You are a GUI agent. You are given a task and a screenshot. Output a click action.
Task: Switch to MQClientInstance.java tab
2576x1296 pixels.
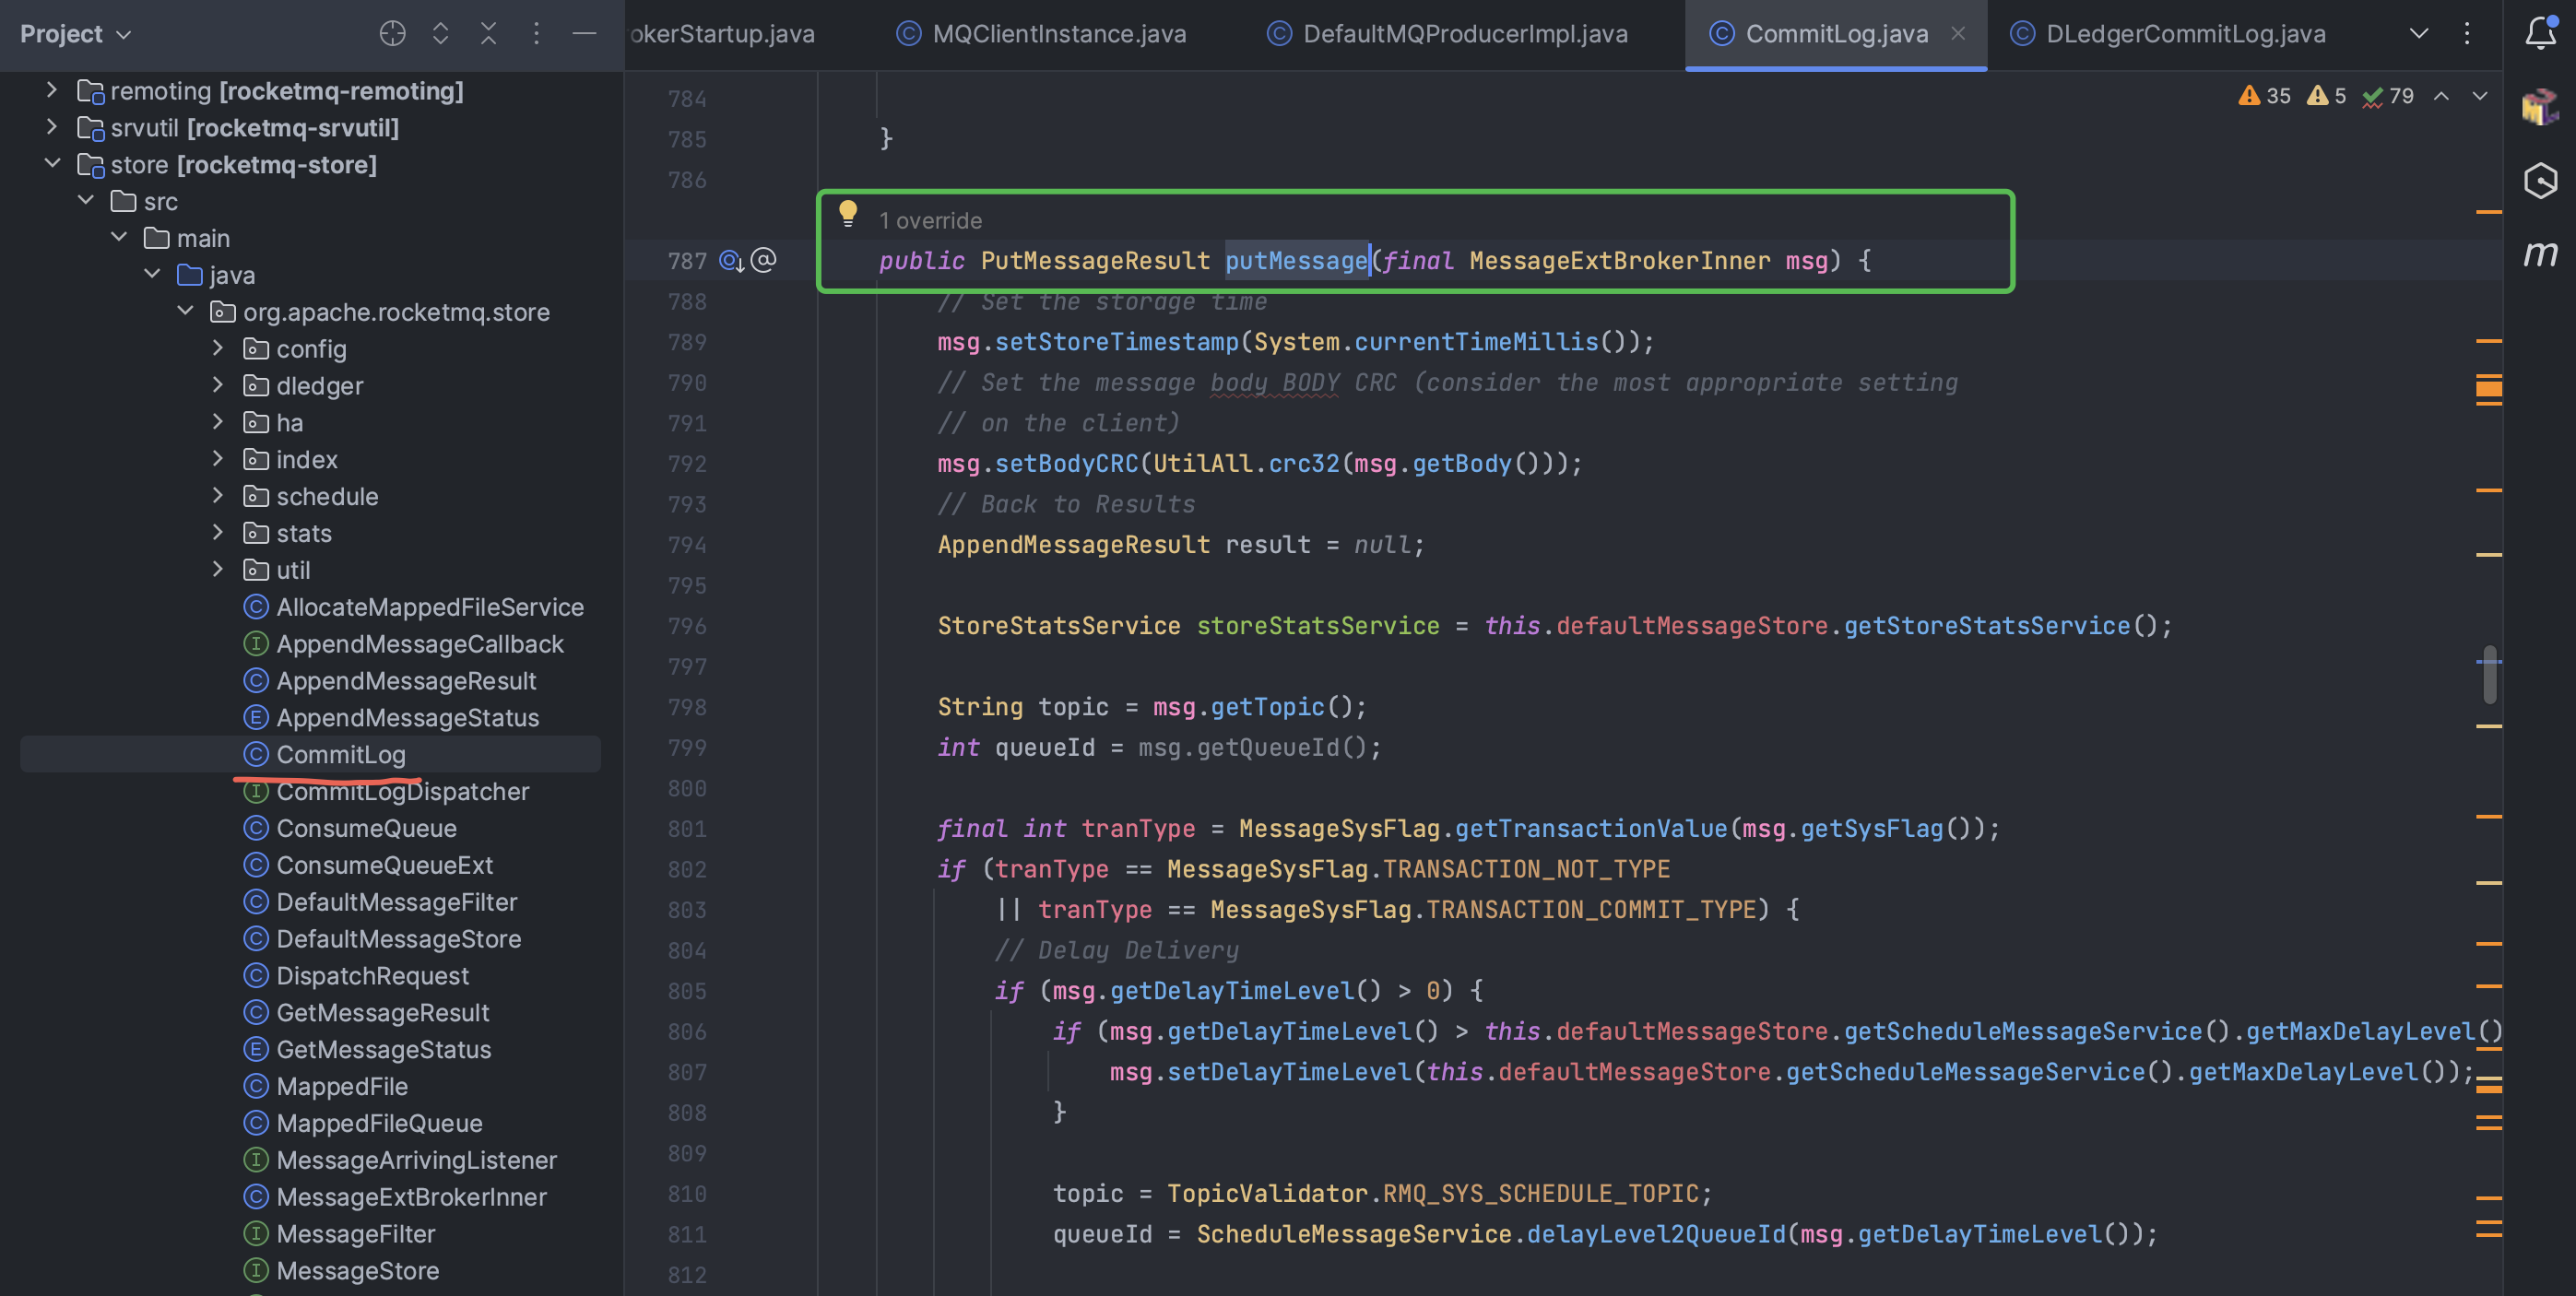pyautogui.click(x=1058, y=33)
